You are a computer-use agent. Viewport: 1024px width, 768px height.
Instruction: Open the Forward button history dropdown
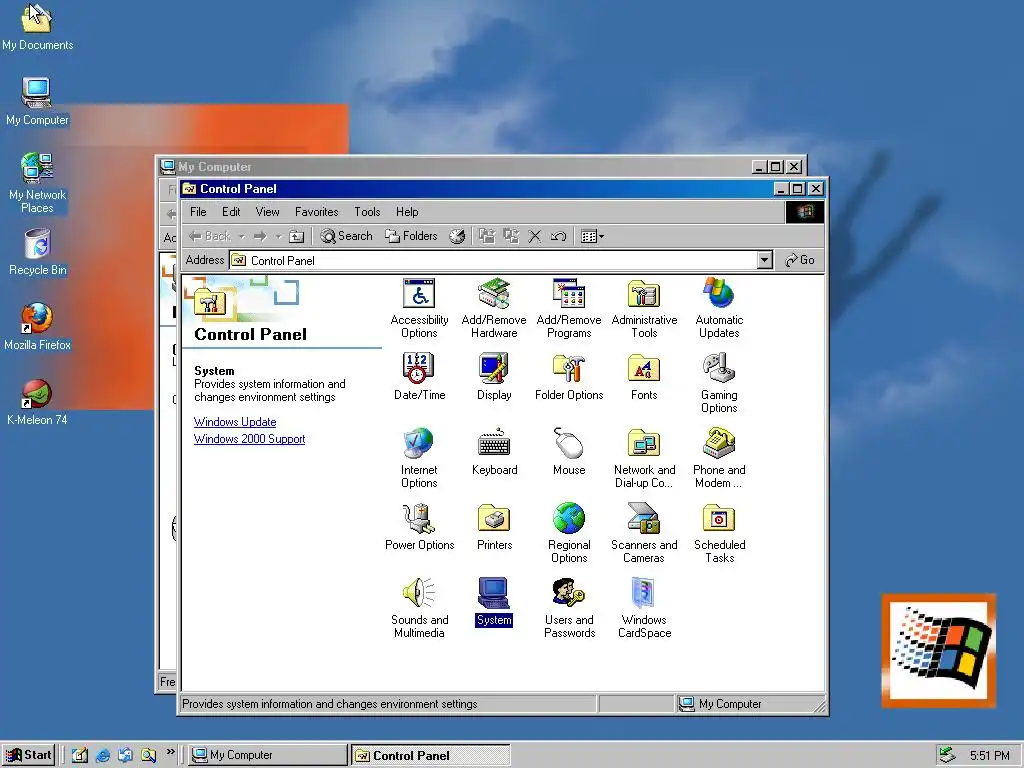click(278, 236)
